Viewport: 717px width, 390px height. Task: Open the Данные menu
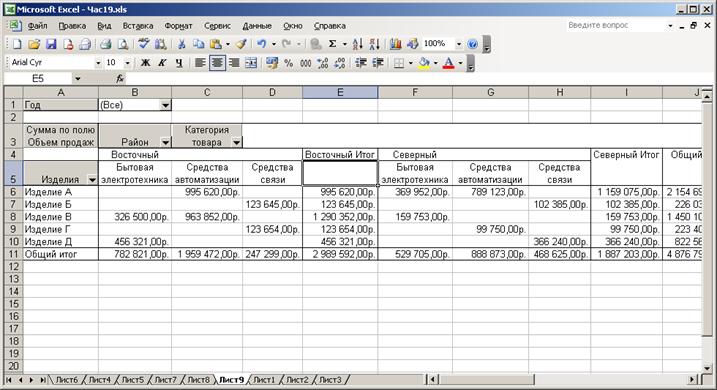(257, 26)
